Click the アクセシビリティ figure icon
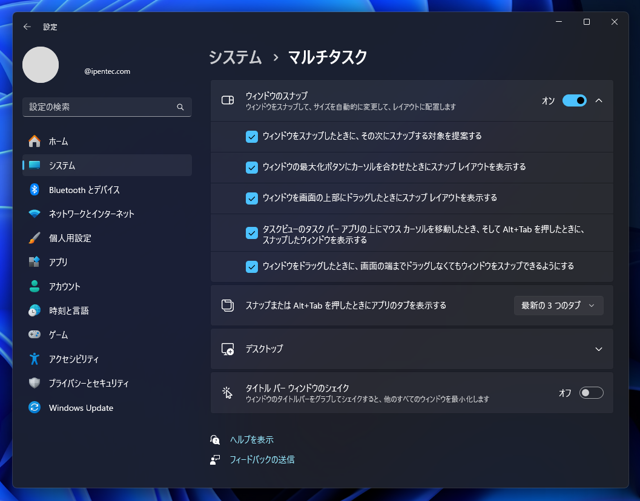This screenshot has height=501, width=640. point(34,359)
